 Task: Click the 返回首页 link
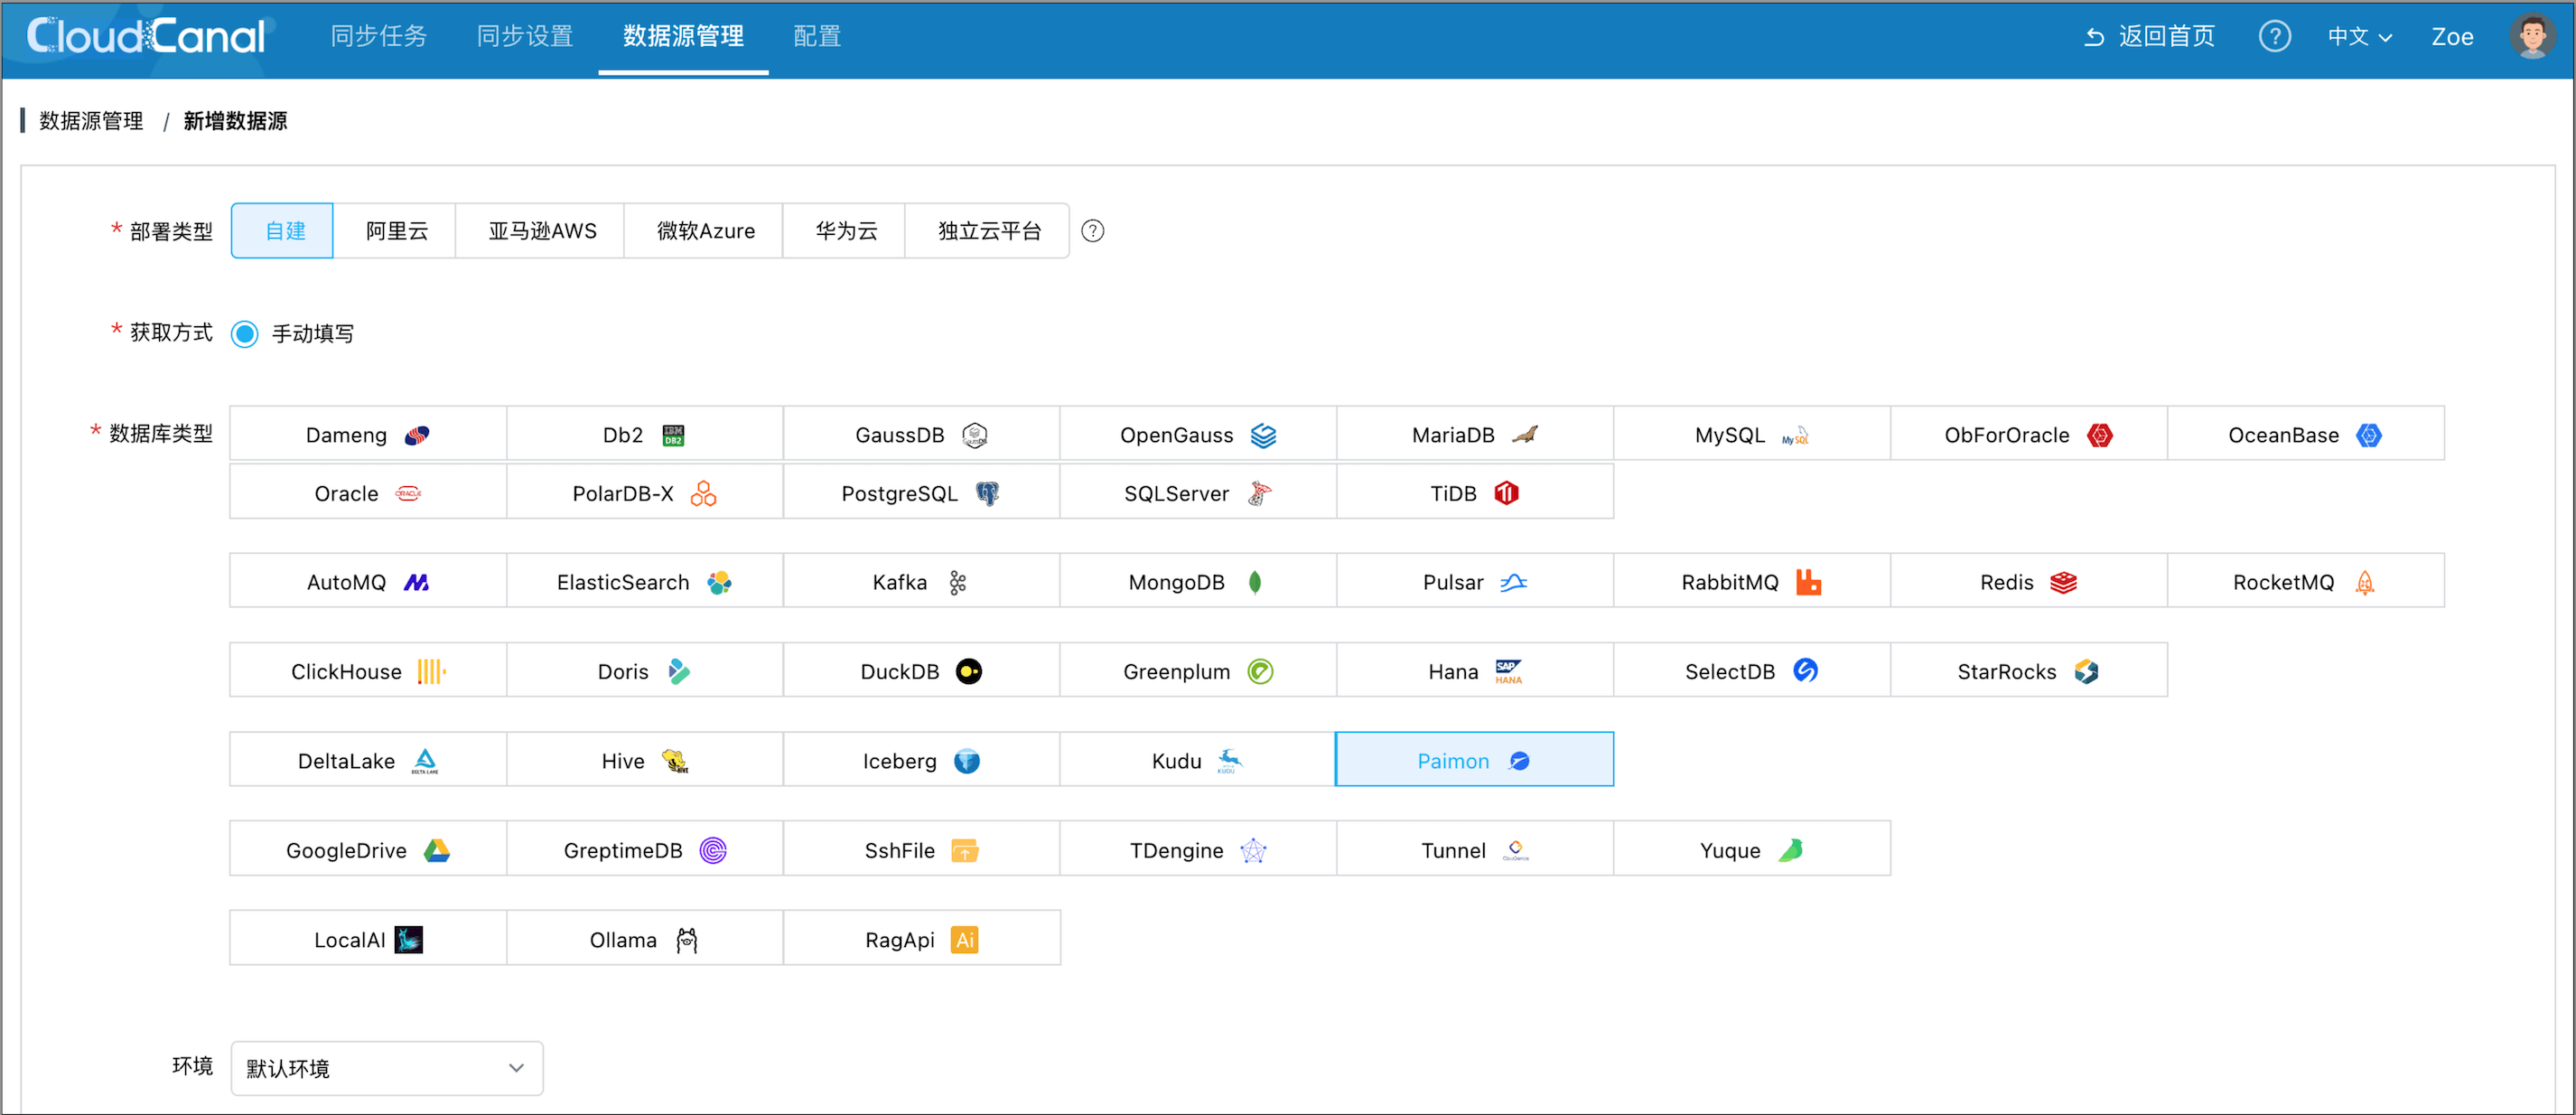pos(2150,37)
